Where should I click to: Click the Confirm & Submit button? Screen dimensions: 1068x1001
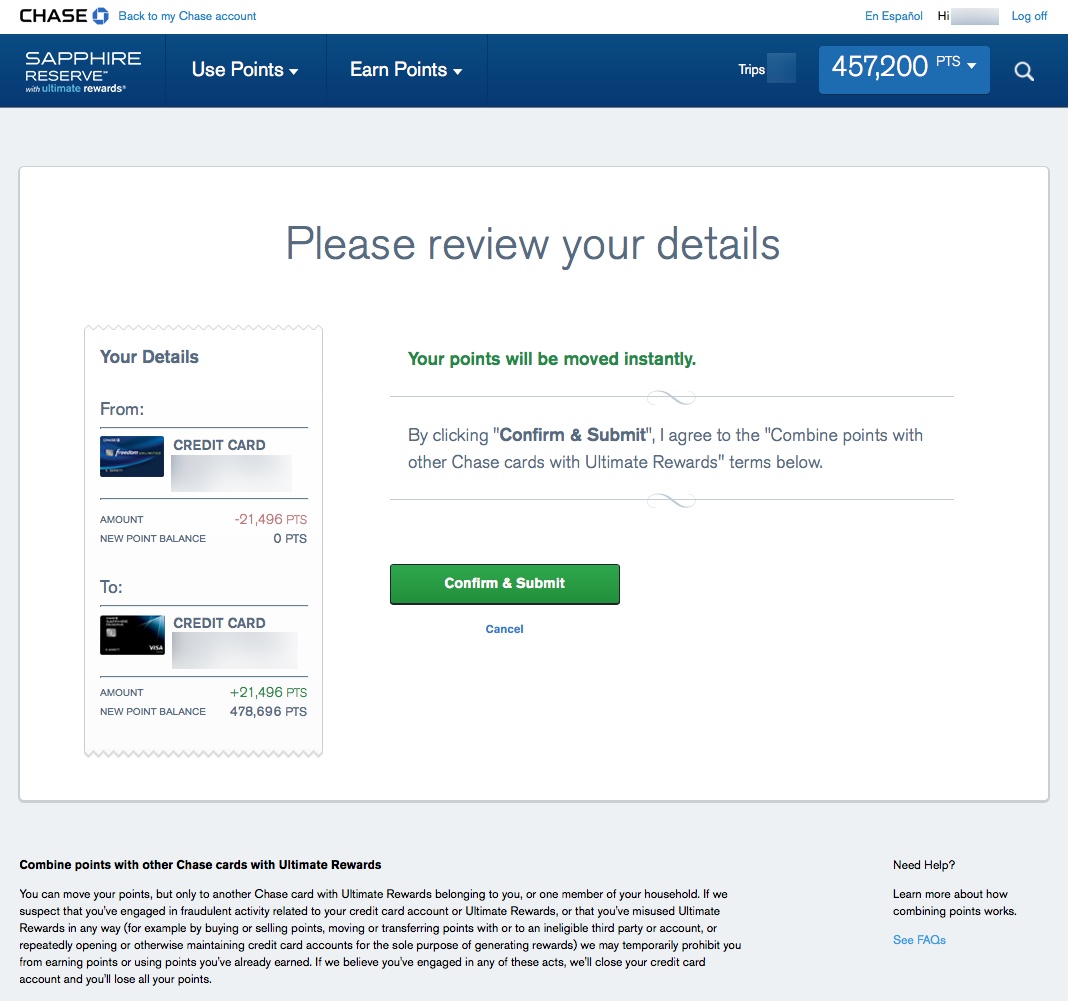pos(505,584)
